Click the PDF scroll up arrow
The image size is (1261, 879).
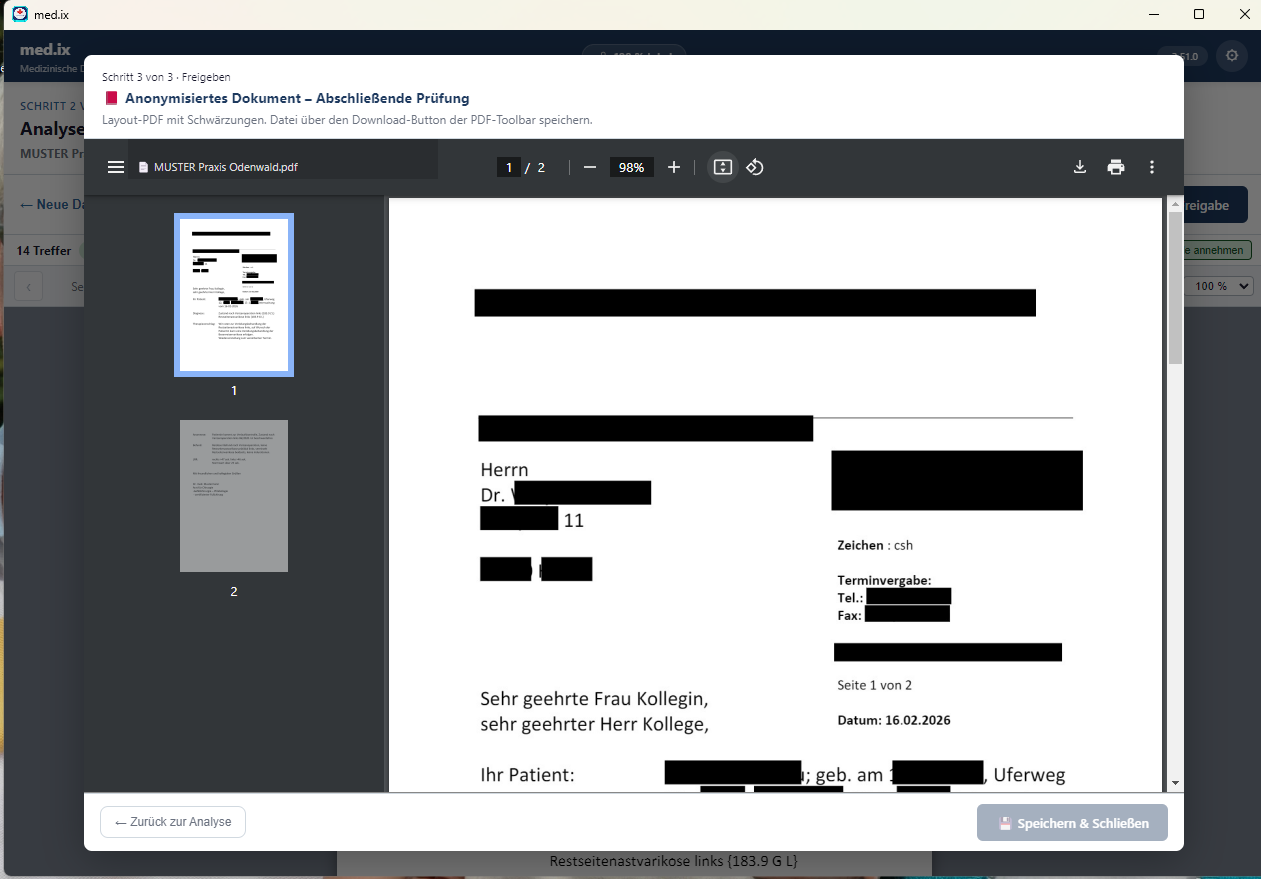[x=1175, y=205]
